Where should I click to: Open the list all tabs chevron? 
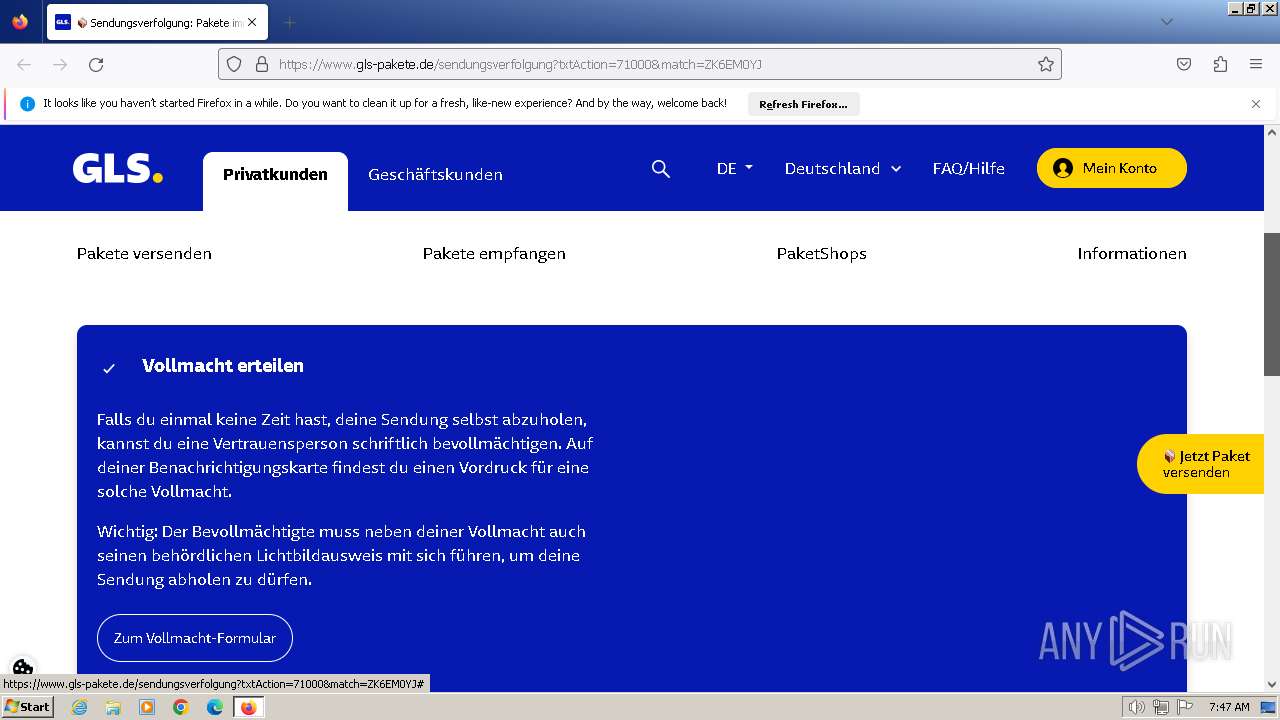[1166, 22]
